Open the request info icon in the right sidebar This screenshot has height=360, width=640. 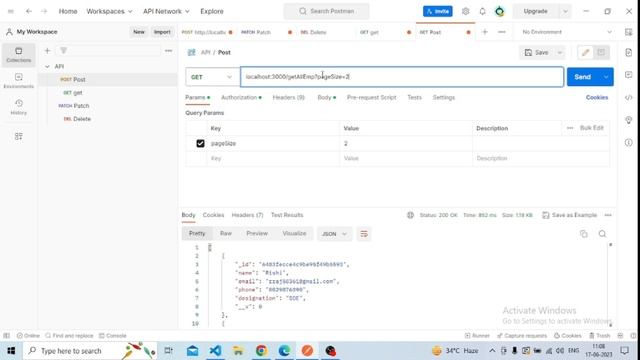pyautogui.click(x=629, y=142)
